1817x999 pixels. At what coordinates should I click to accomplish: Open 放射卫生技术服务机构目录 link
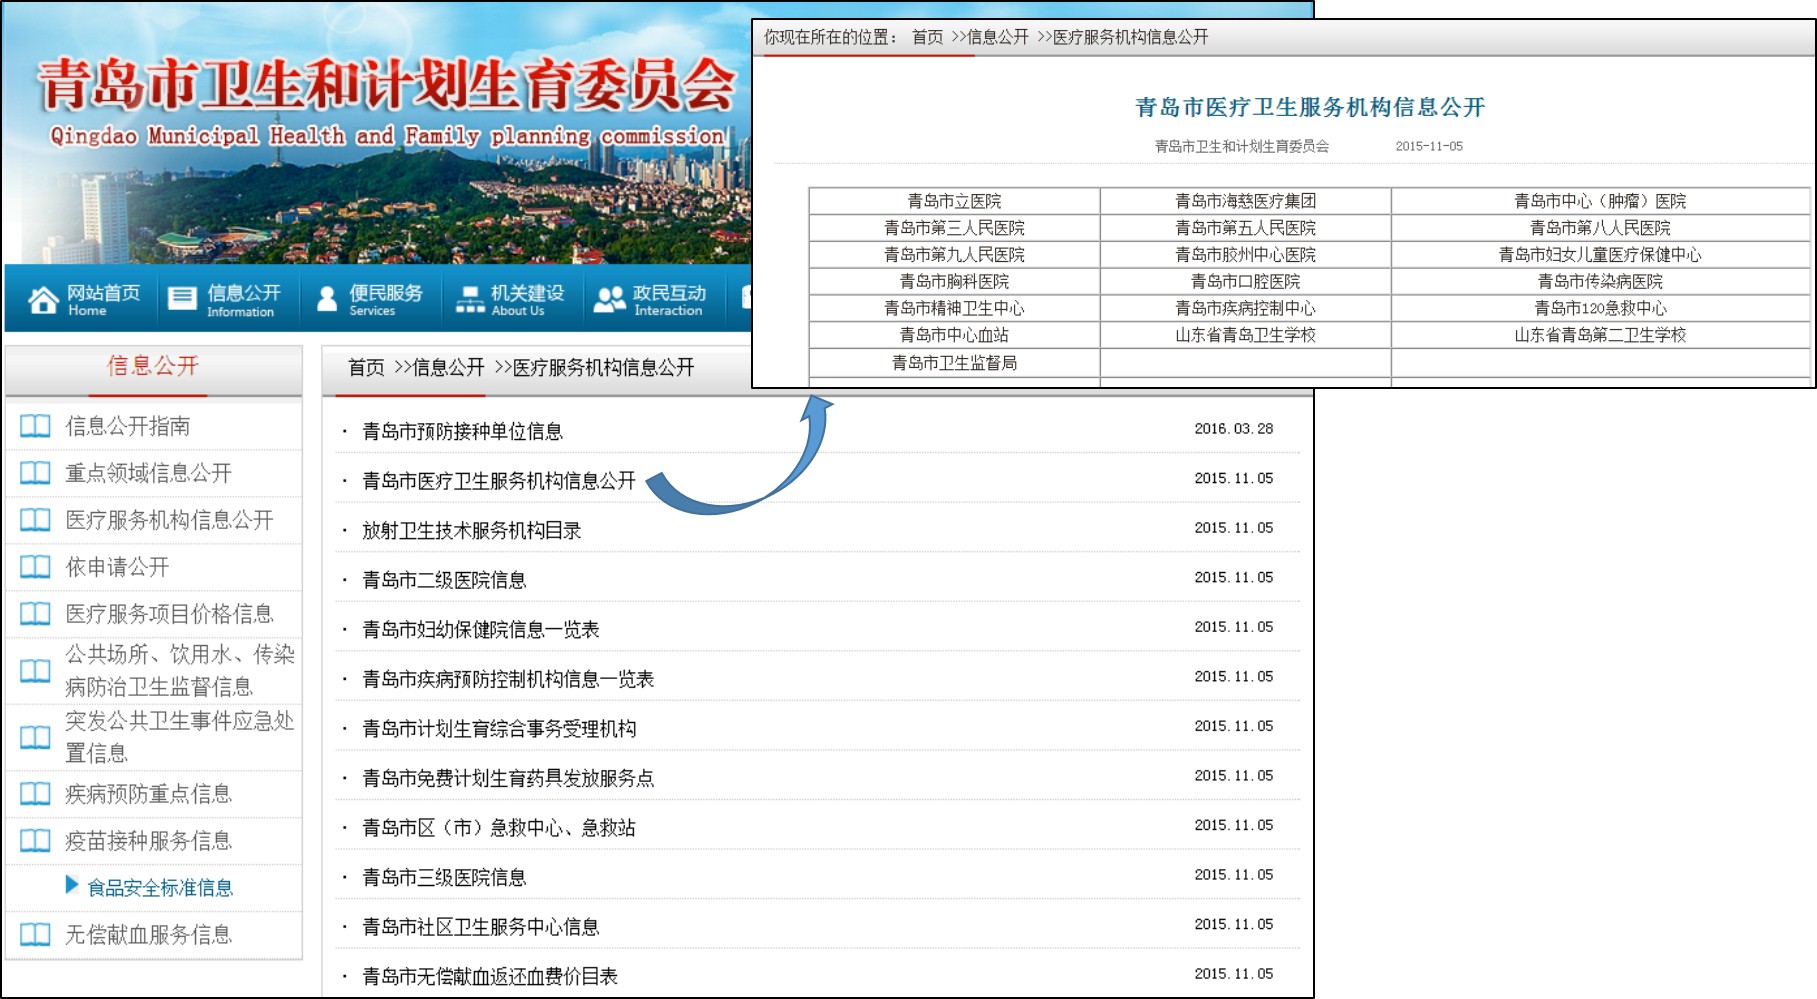coord(471,531)
